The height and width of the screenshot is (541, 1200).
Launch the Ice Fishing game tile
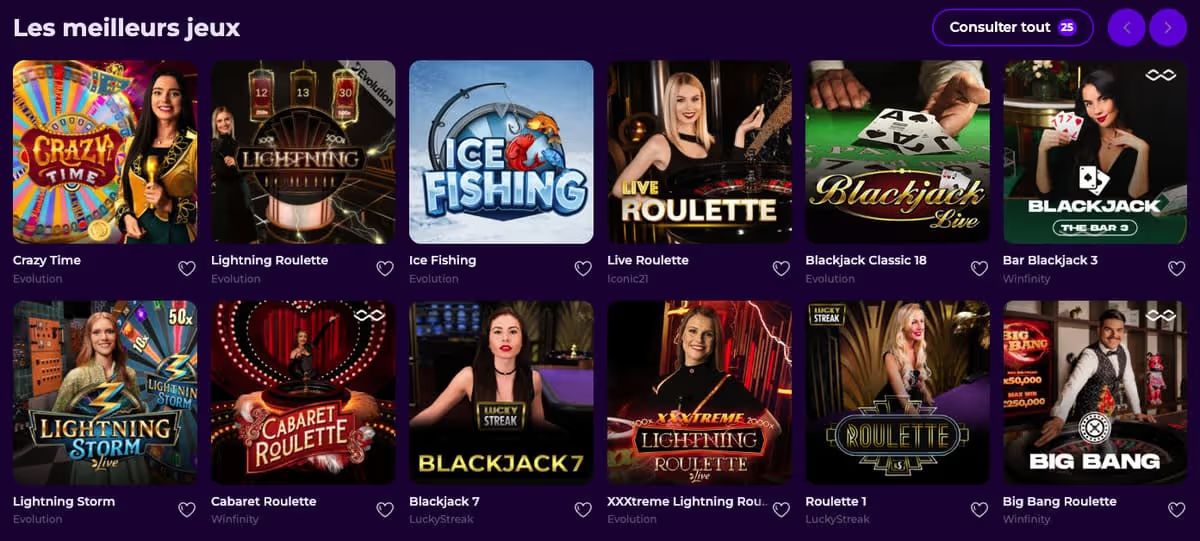[501, 152]
